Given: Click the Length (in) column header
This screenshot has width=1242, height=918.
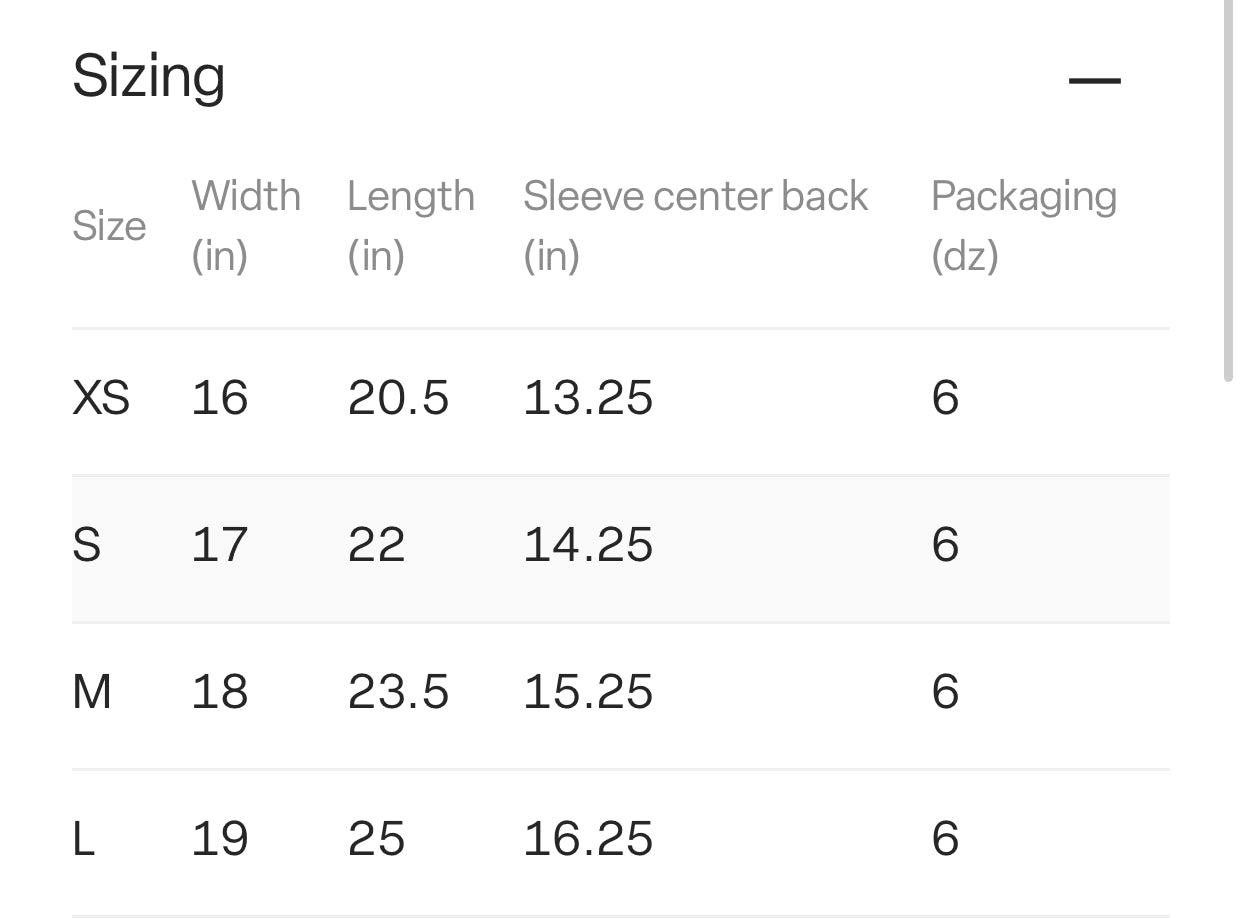Looking at the screenshot, I should 410,225.
